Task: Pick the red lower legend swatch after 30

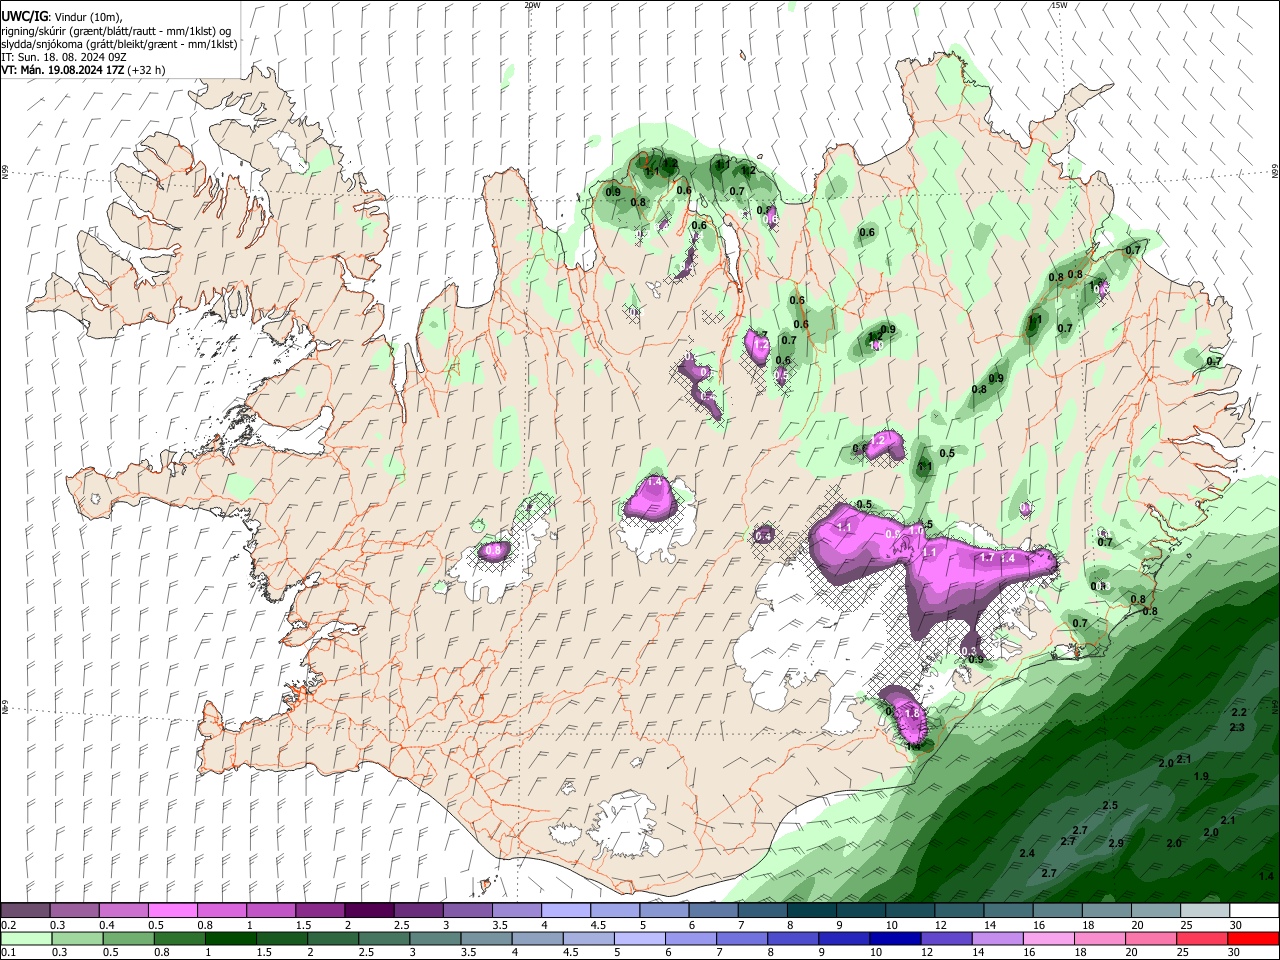Action: (1252, 939)
